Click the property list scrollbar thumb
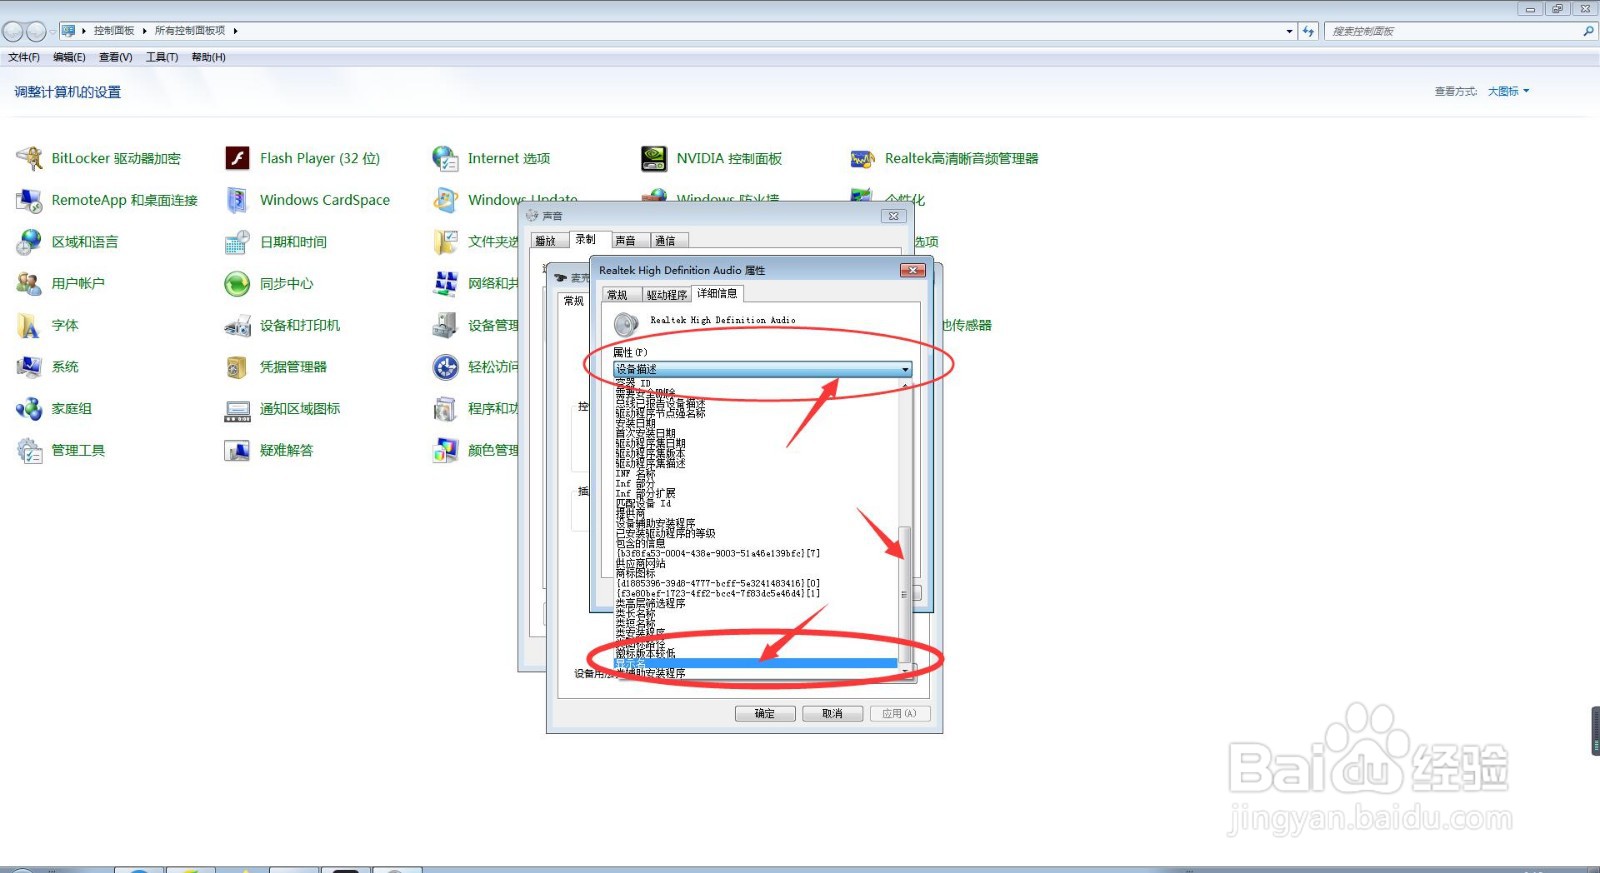The image size is (1600, 873). [904, 593]
